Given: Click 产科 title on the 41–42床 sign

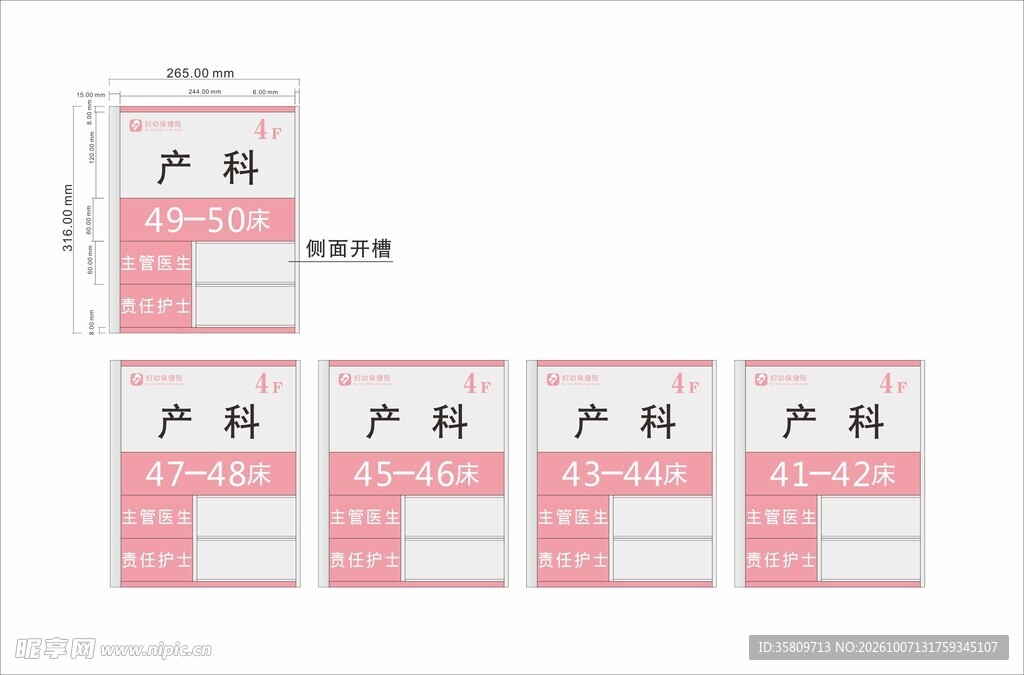Looking at the screenshot, I should point(833,422).
